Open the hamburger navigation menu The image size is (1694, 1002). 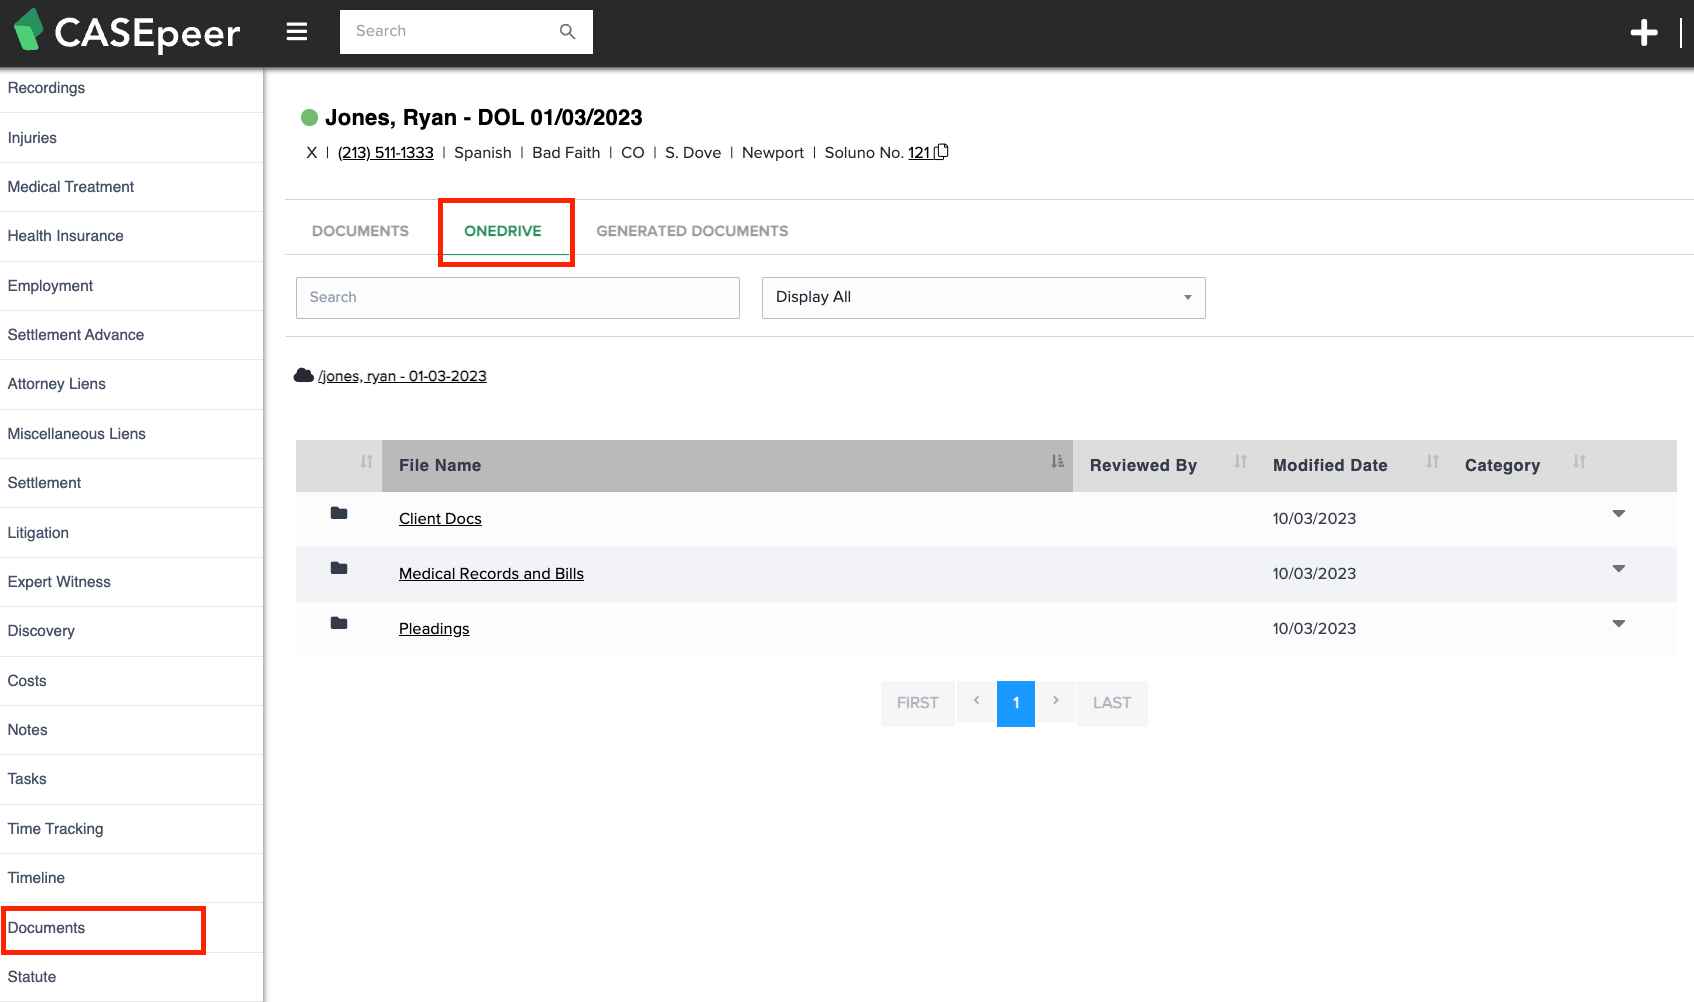pos(296,32)
